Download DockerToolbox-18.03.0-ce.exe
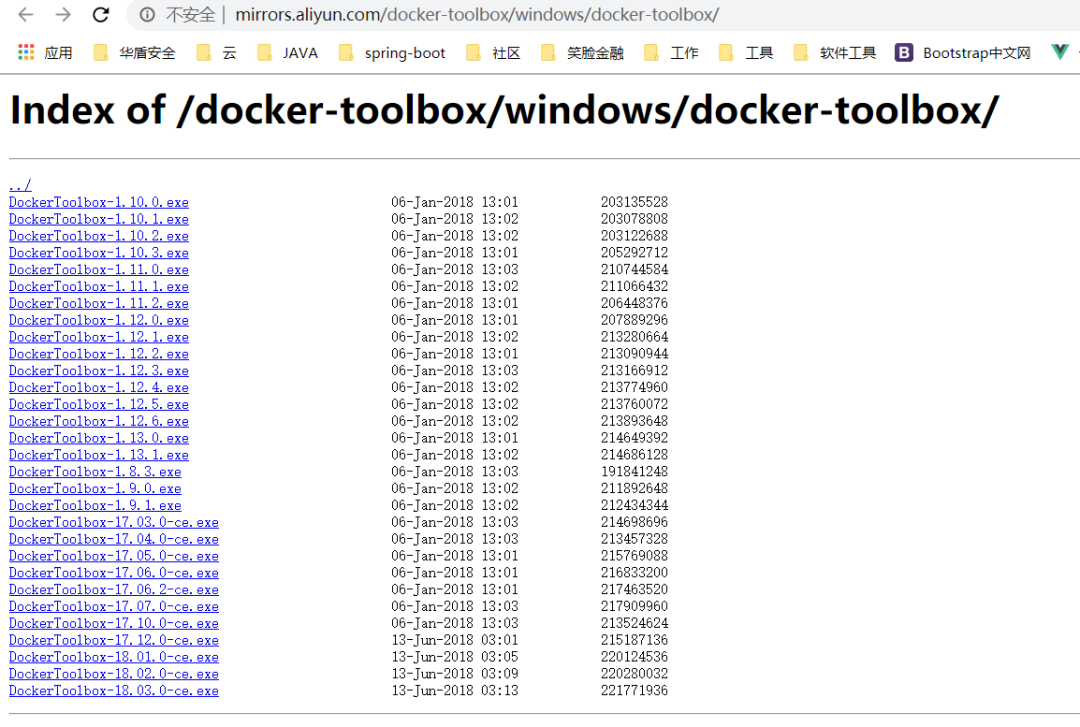 pyautogui.click(x=114, y=690)
